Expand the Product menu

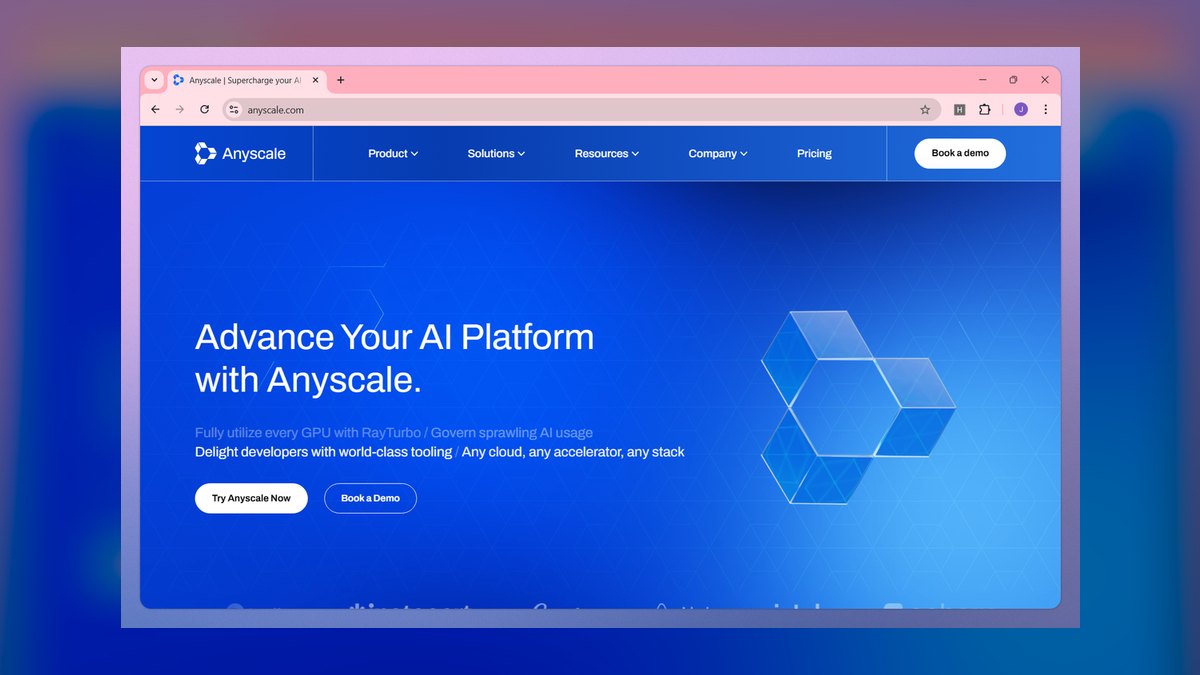click(x=393, y=154)
